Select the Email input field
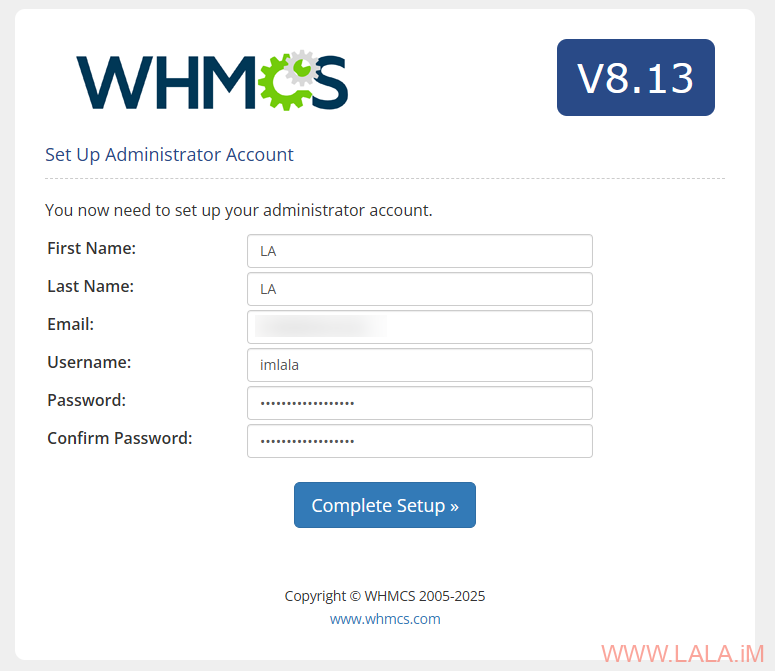Screen dimensions: 775x671 [x=420, y=327]
